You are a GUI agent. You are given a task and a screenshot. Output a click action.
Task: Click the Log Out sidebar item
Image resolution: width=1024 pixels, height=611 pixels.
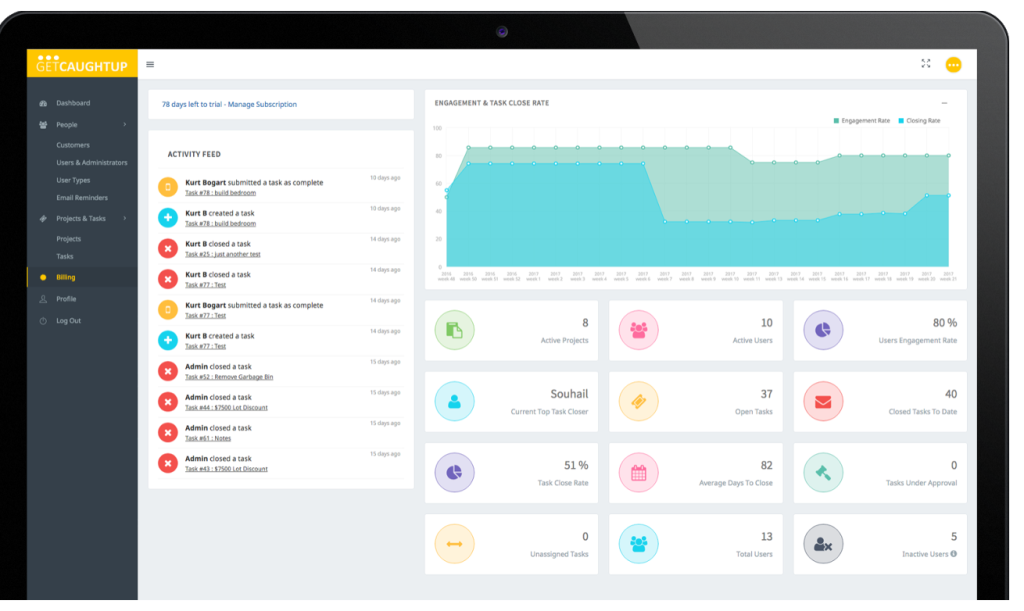(x=68, y=321)
